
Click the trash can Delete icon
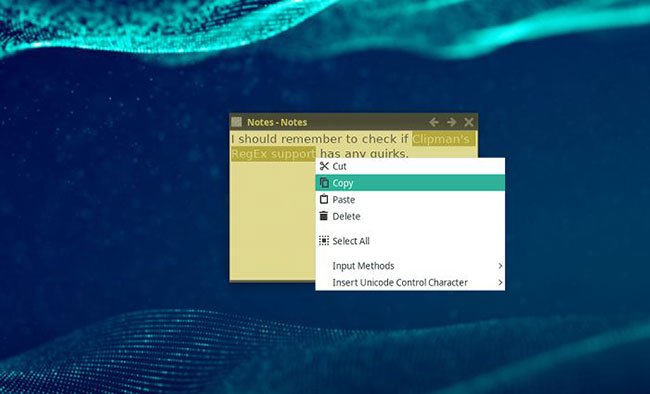(324, 216)
